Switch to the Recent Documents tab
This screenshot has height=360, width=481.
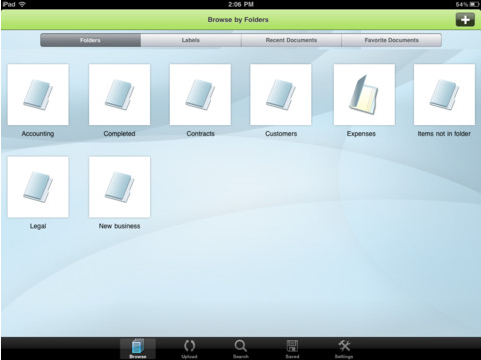(x=291, y=40)
